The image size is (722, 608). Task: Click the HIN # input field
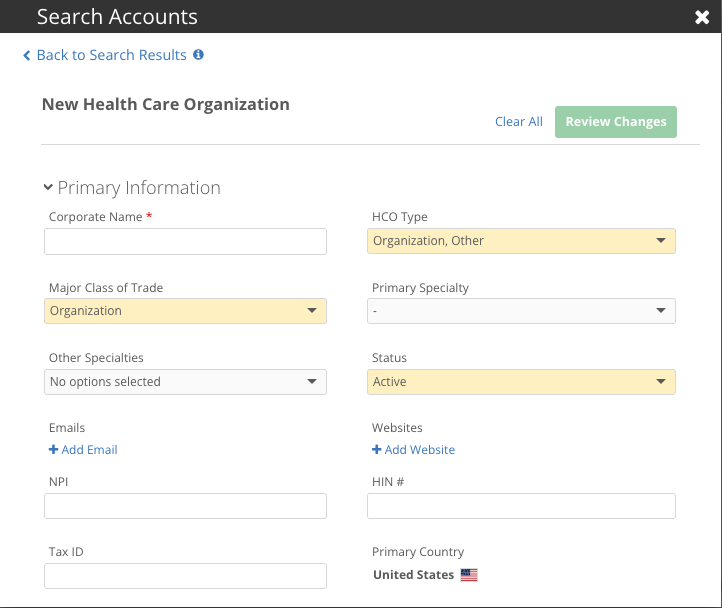[520, 506]
